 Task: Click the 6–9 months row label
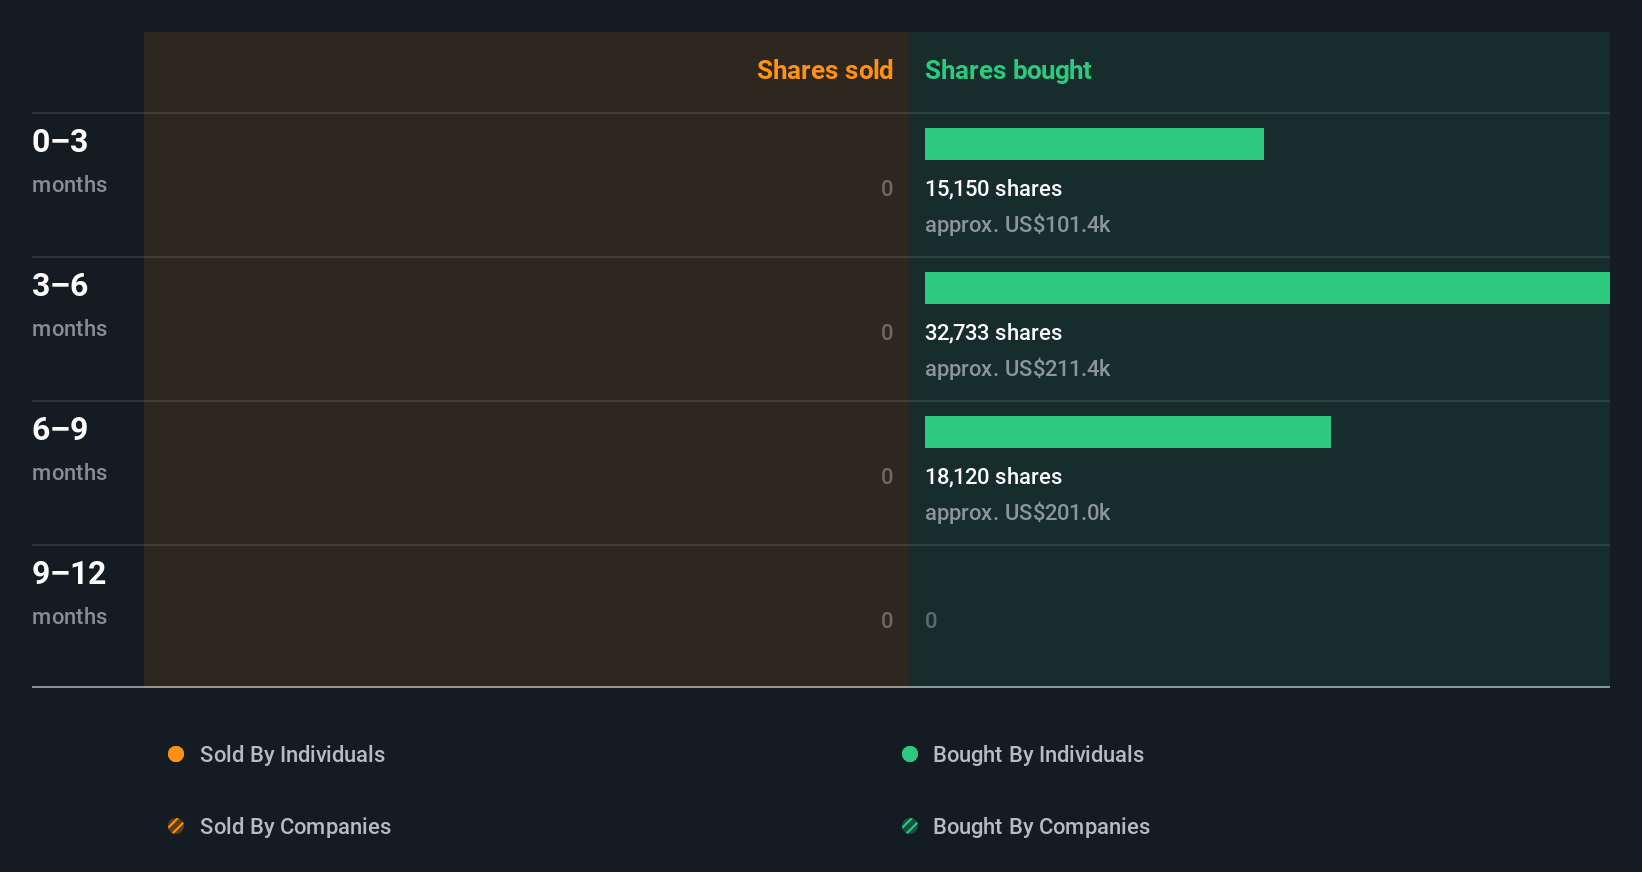(x=69, y=449)
